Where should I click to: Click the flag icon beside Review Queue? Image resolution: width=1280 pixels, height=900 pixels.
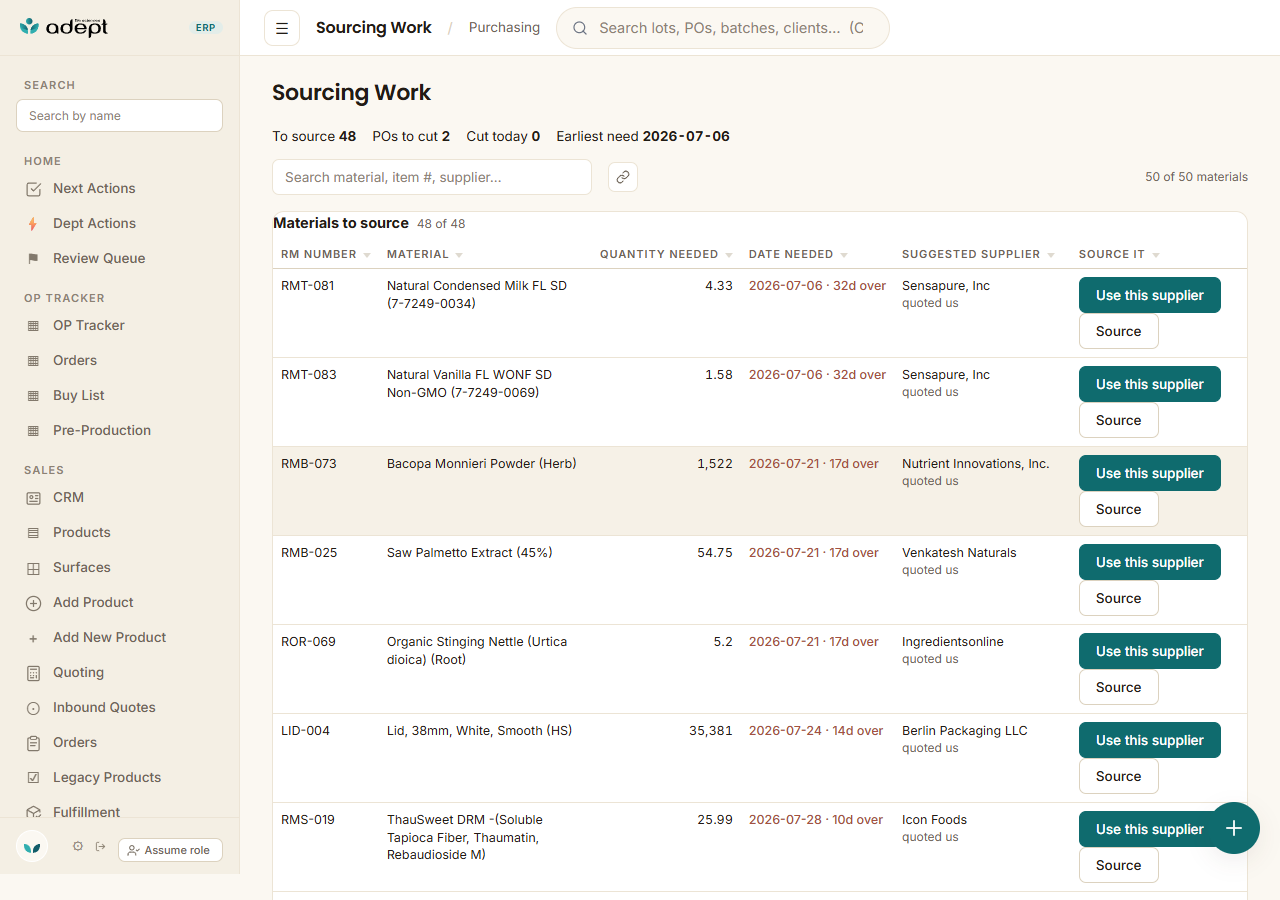click(x=33, y=259)
